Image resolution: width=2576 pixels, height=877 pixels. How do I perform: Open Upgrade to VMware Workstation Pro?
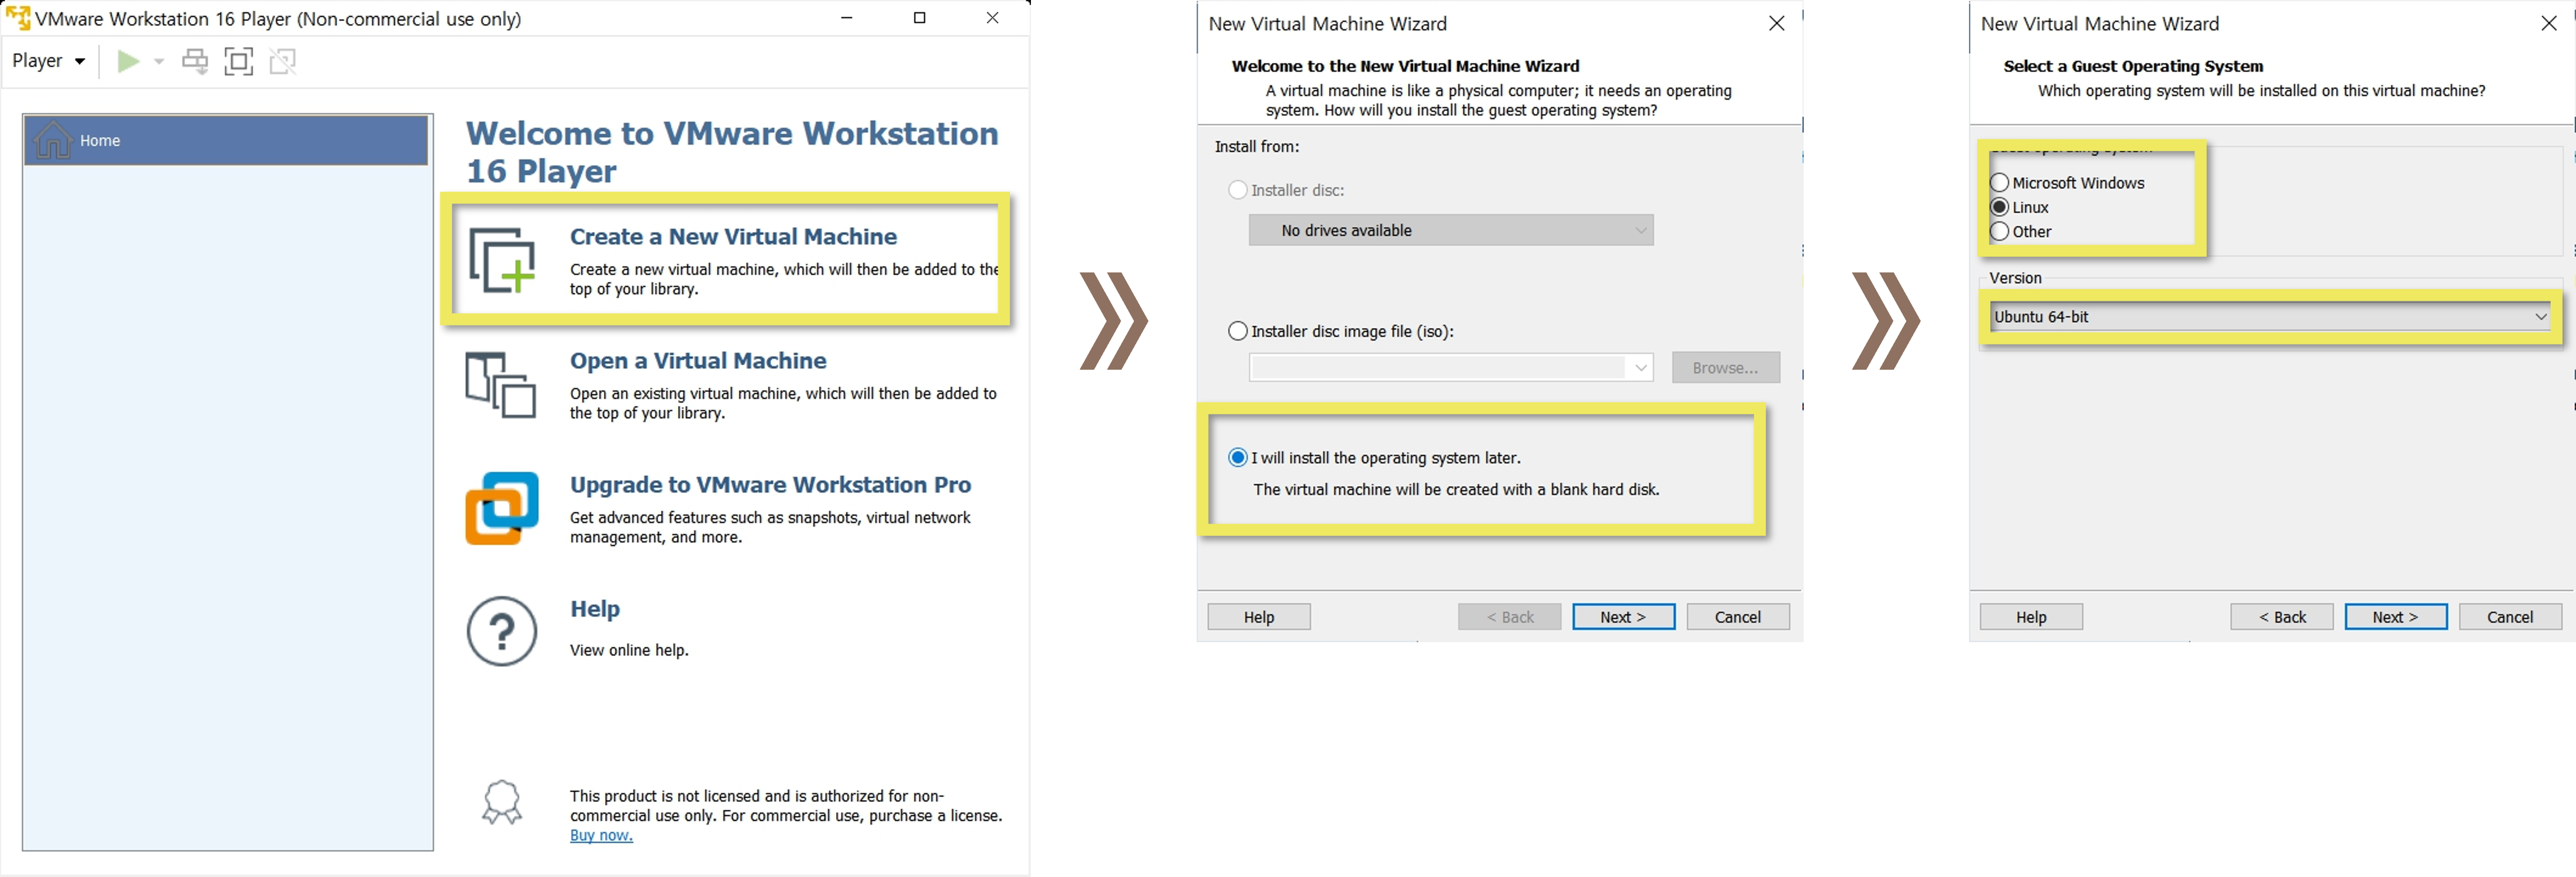pos(770,485)
